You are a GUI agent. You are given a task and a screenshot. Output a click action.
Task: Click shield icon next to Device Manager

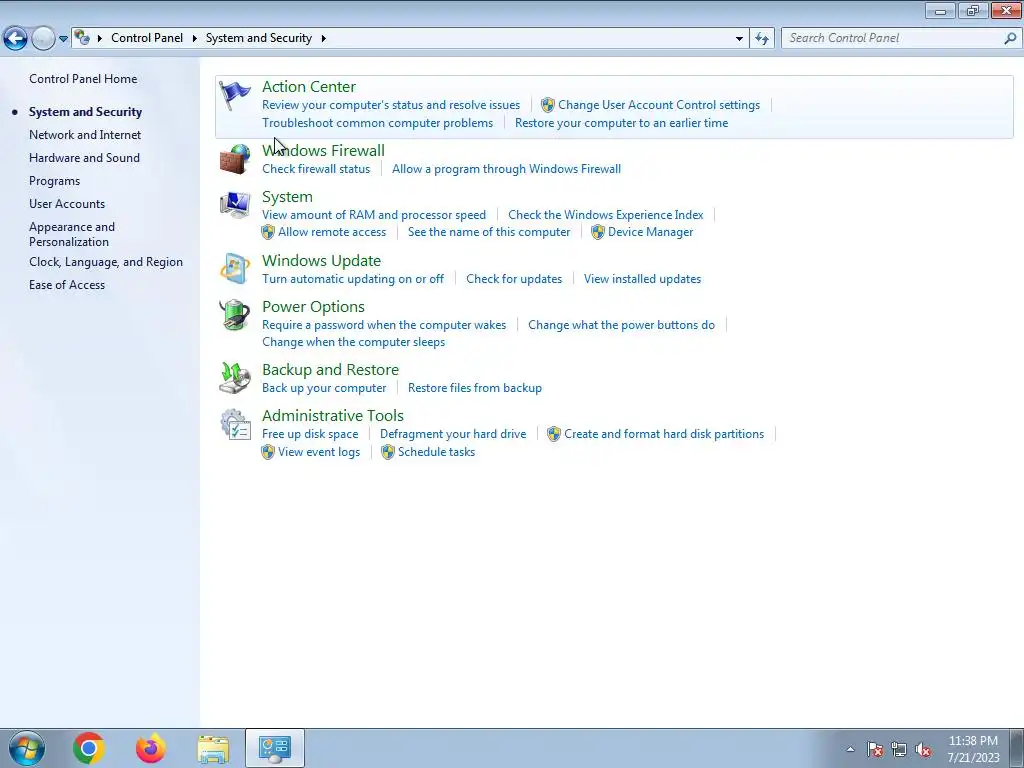[x=598, y=232]
